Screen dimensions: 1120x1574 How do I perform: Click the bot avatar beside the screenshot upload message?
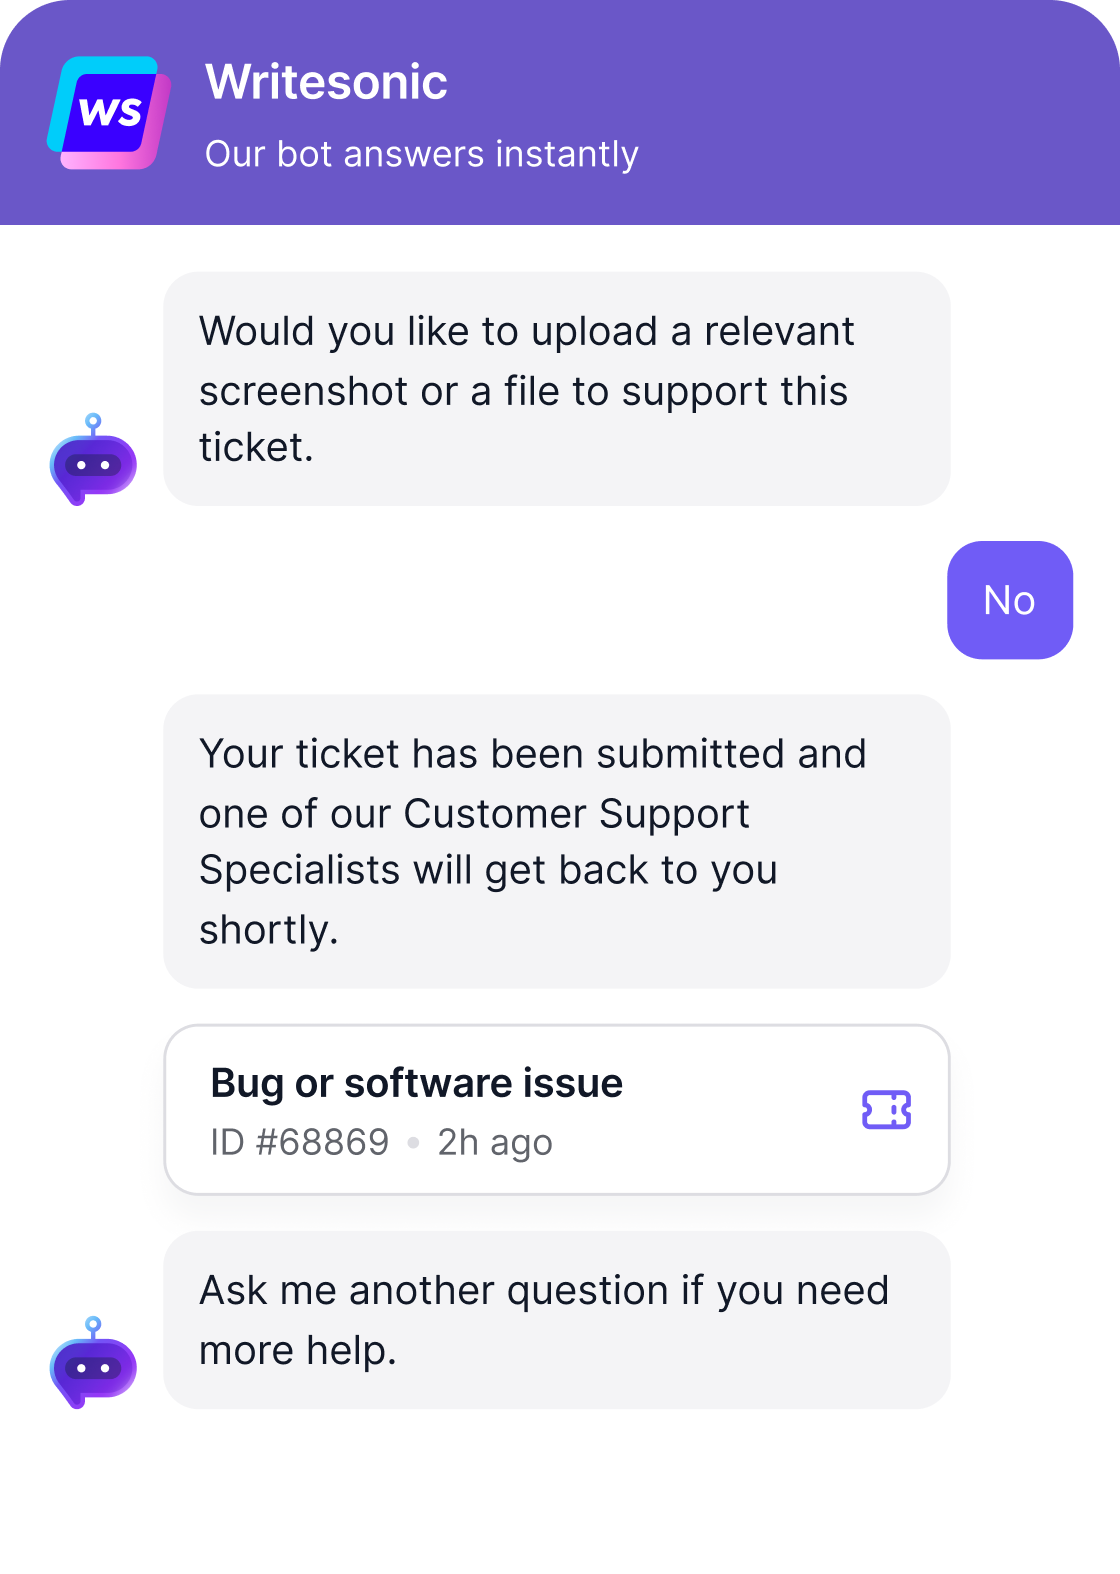(93, 461)
